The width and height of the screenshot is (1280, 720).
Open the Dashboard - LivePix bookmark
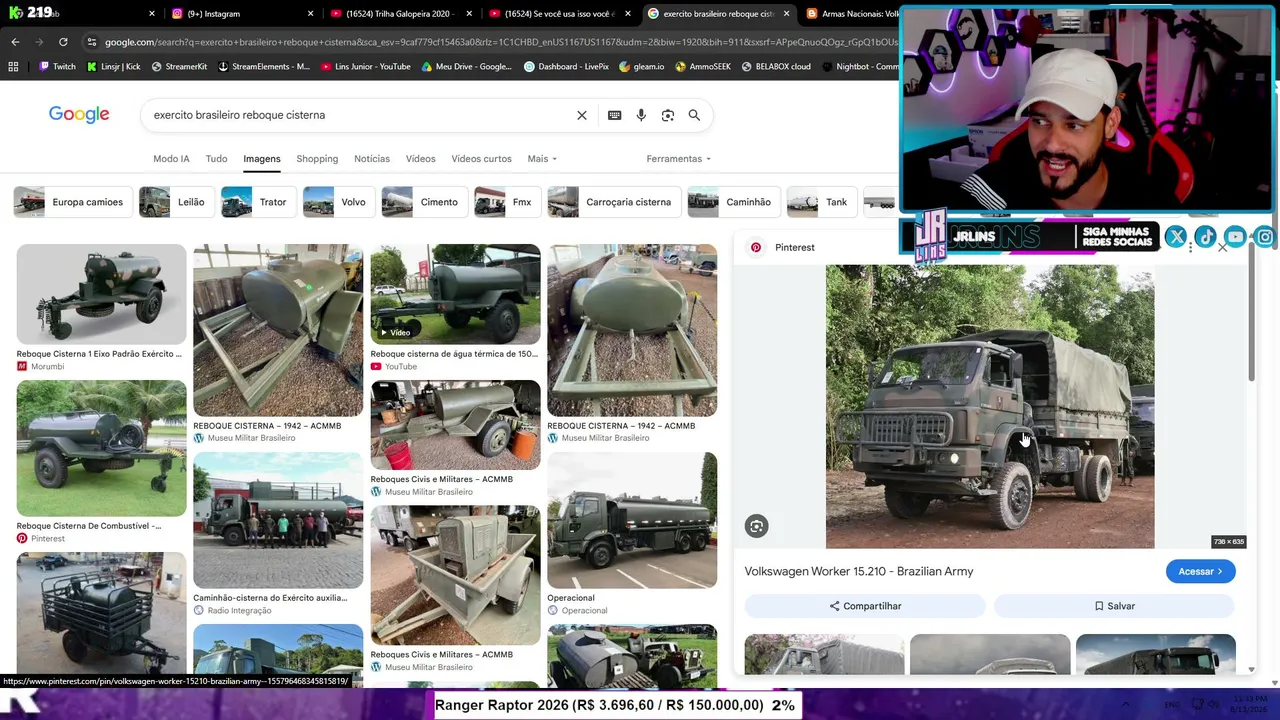coord(566,67)
